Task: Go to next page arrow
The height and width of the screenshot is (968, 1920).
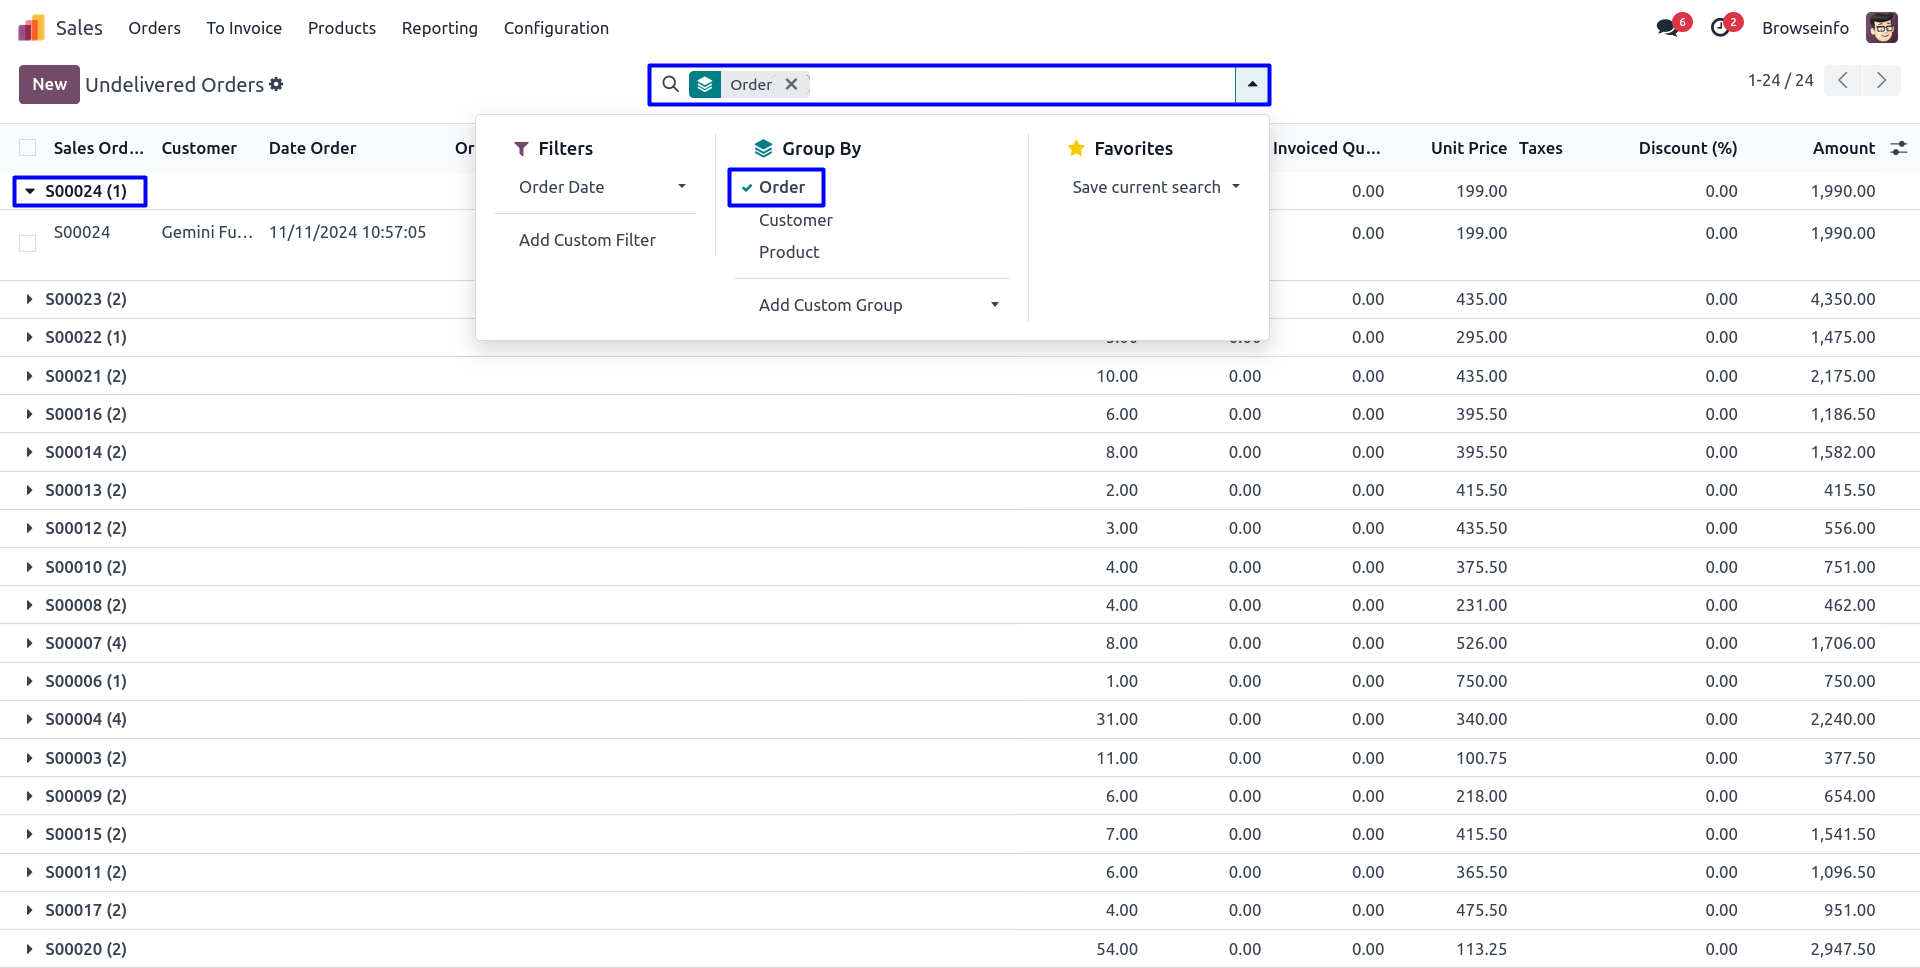Action: tap(1881, 81)
